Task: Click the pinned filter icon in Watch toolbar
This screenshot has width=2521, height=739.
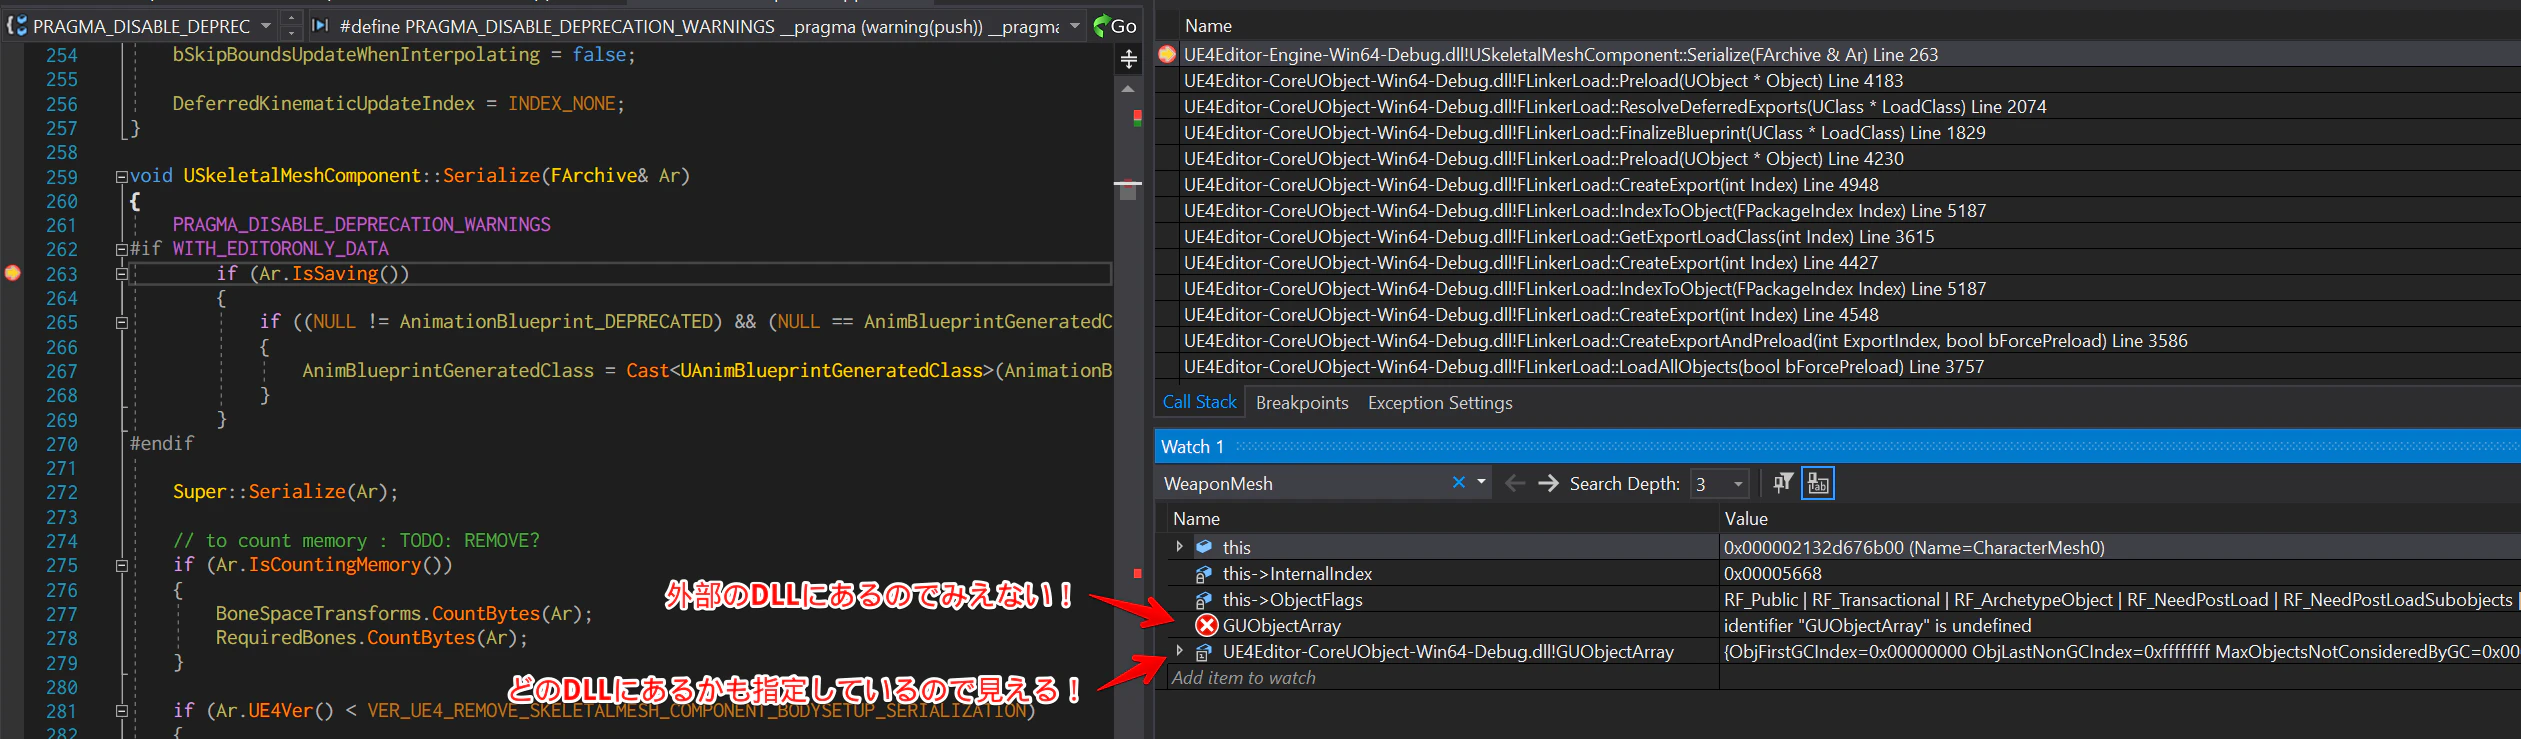Action: click(1783, 484)
